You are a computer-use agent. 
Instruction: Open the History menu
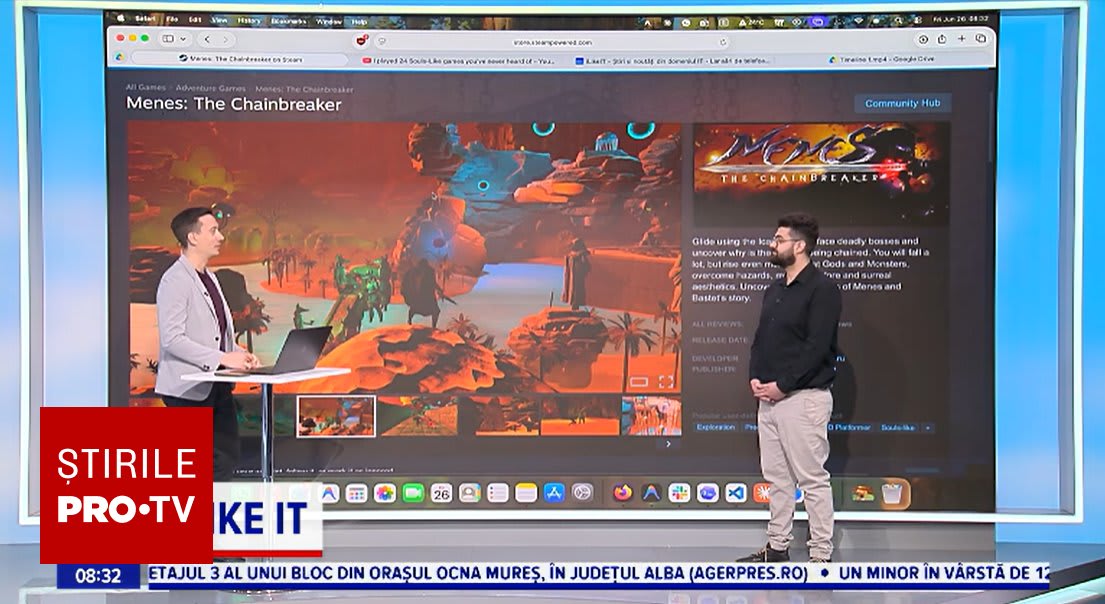[x=249, y=21]
